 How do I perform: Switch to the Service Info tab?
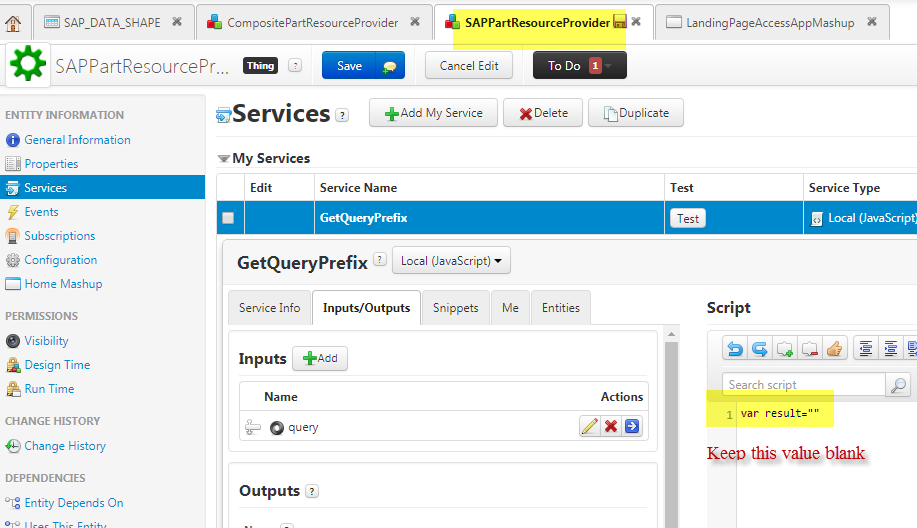(x=269, y=308)
